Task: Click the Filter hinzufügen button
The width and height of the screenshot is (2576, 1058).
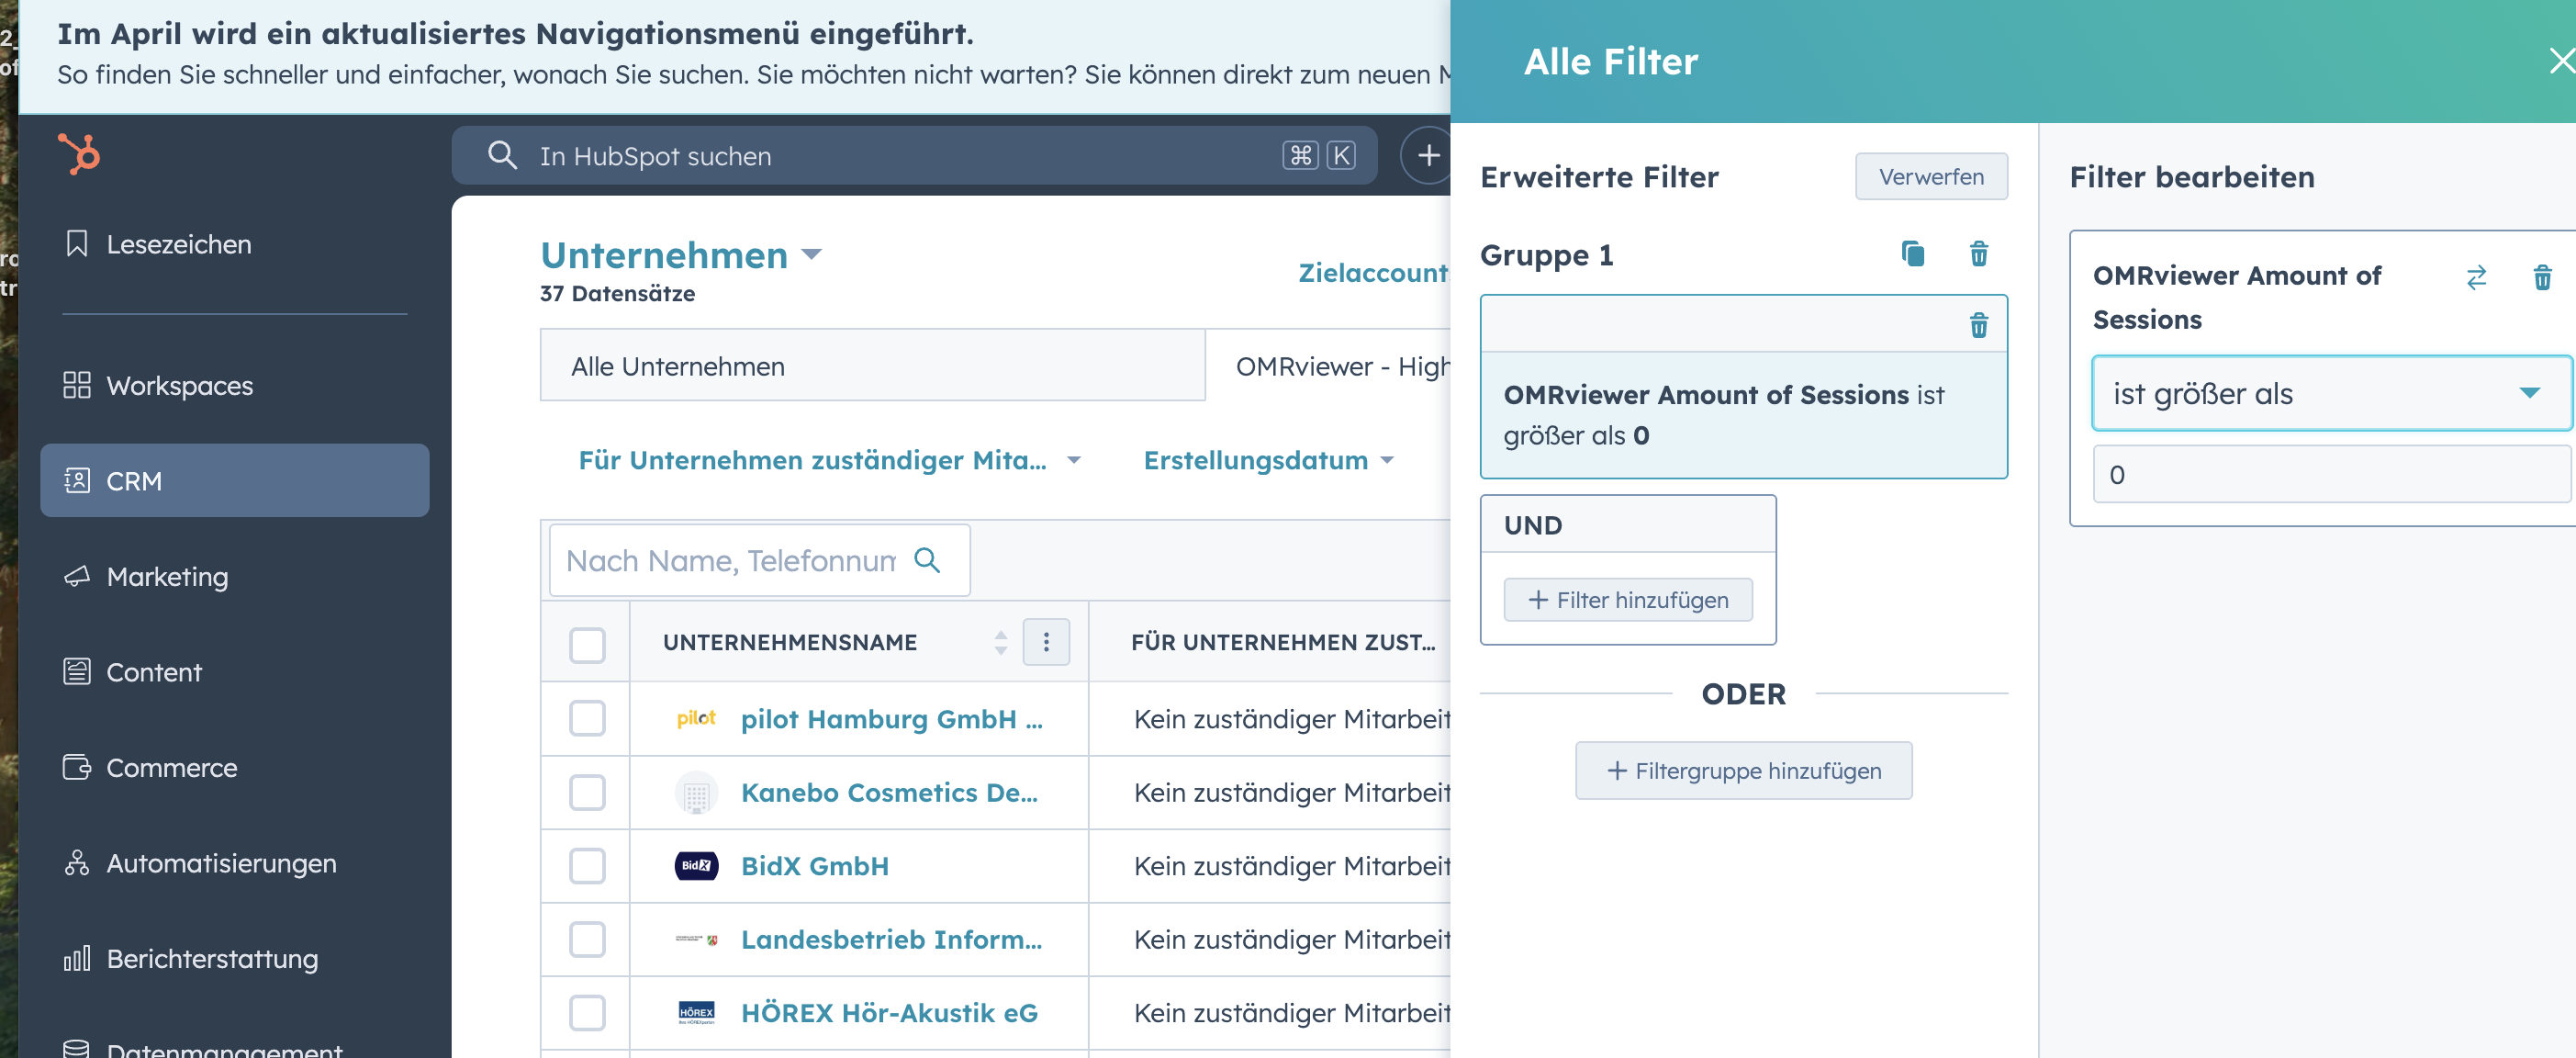Action: (x=1627, y=599)
